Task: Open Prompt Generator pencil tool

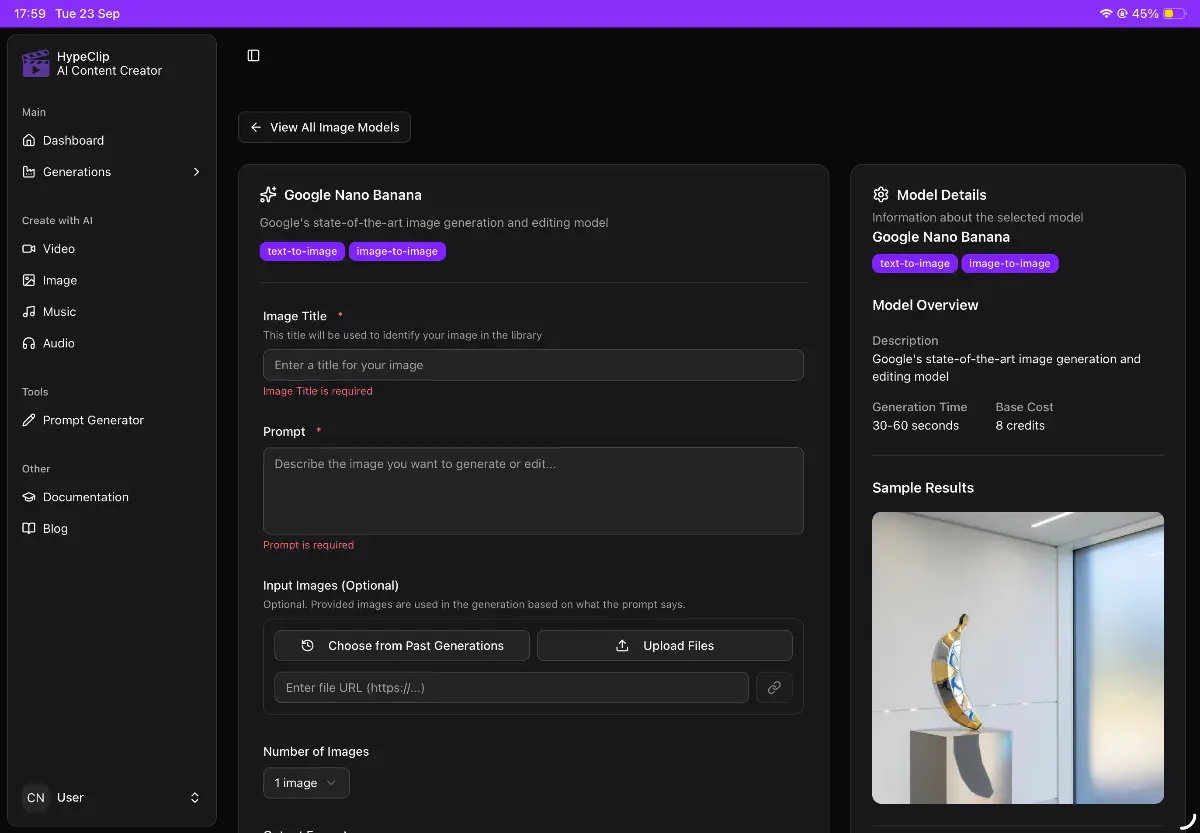Action: pyautogui.click(x=93, y=420)
